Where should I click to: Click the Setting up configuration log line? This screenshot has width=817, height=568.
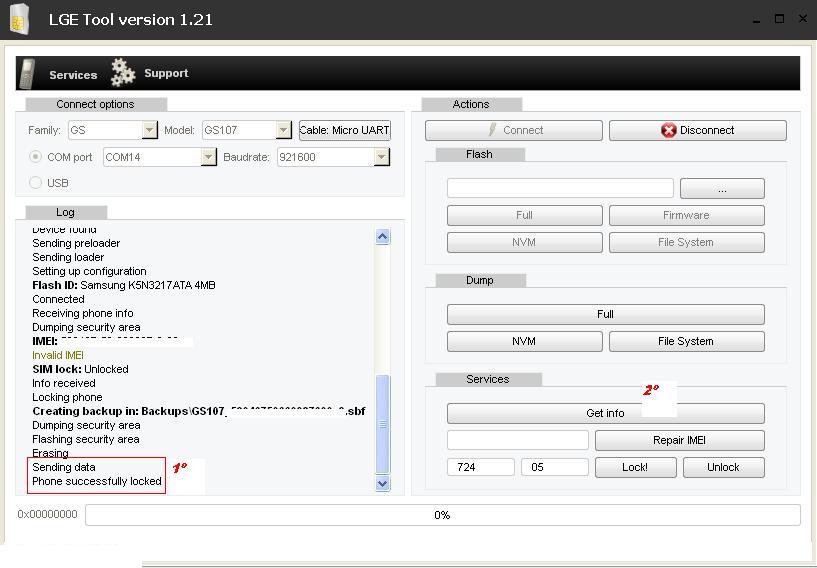(89, 271)
